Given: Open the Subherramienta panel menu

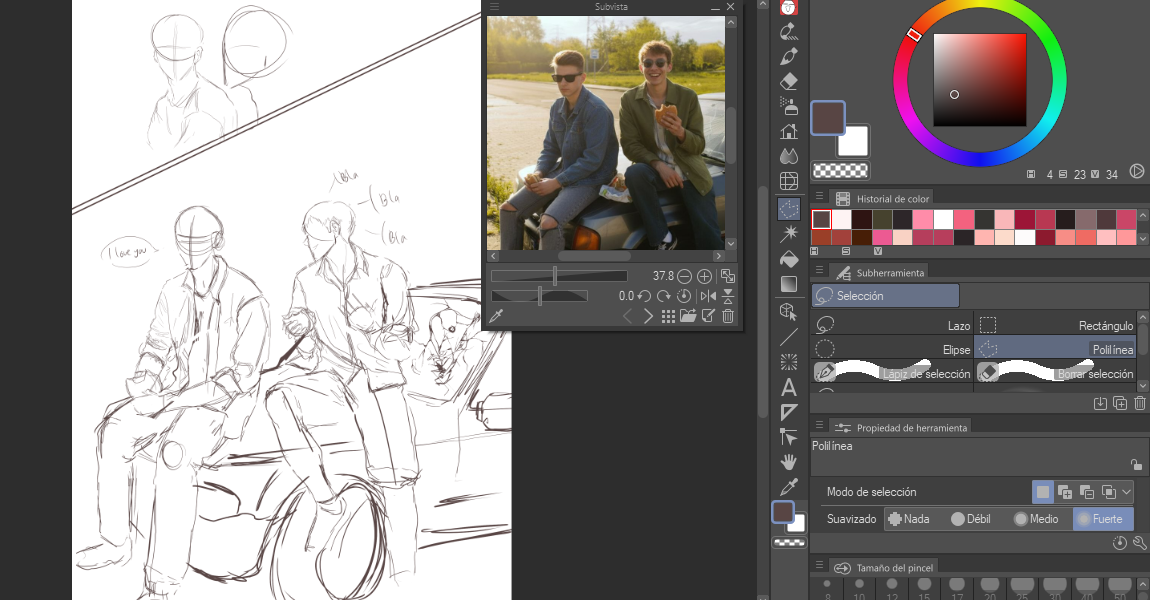Looking at the screenshot, I should click(x=819, y=271).
